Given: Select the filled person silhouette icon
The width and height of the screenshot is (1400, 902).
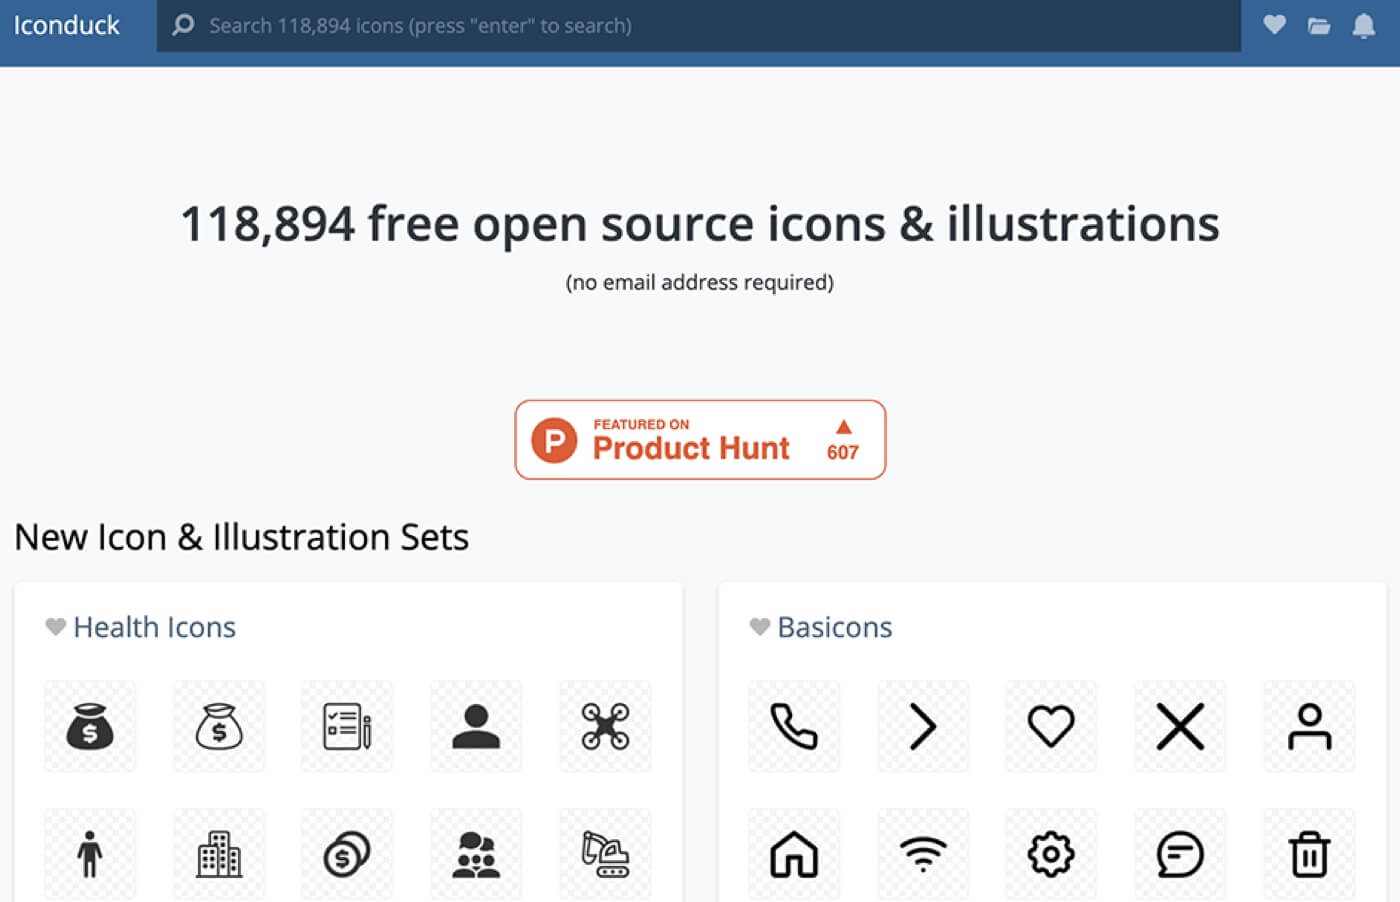Looking at the screenshot, I should pyautogui.click(x=476, y=726).
